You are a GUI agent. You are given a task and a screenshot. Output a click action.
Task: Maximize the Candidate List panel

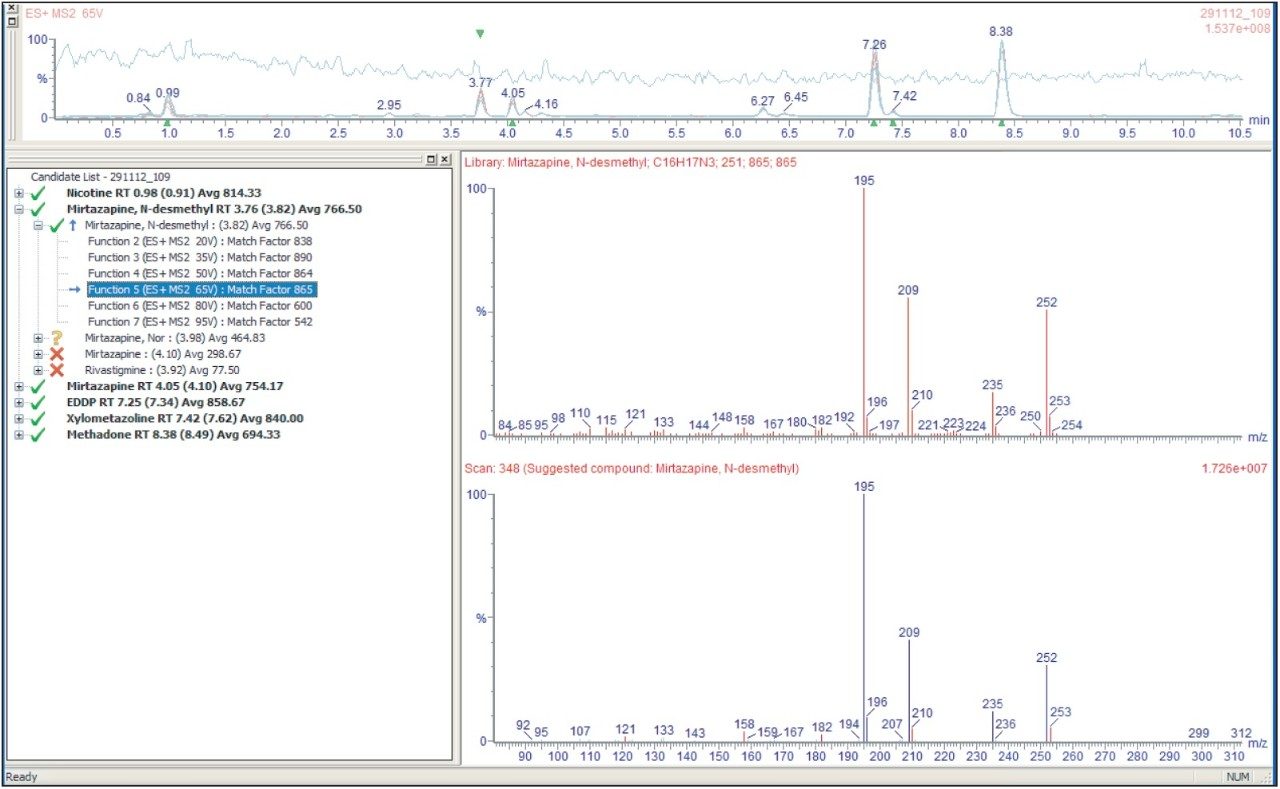point(431,159)
